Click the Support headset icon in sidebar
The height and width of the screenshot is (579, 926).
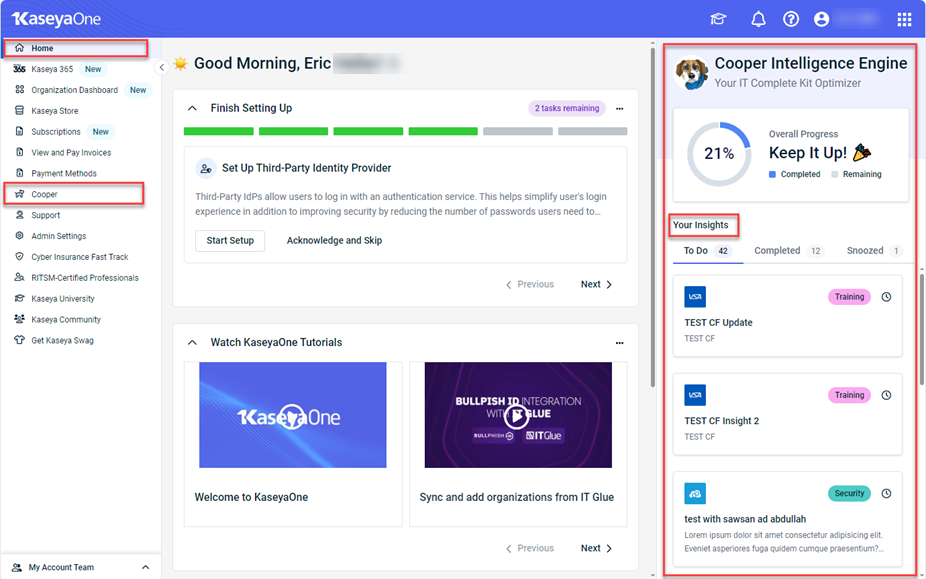point(19,215)
